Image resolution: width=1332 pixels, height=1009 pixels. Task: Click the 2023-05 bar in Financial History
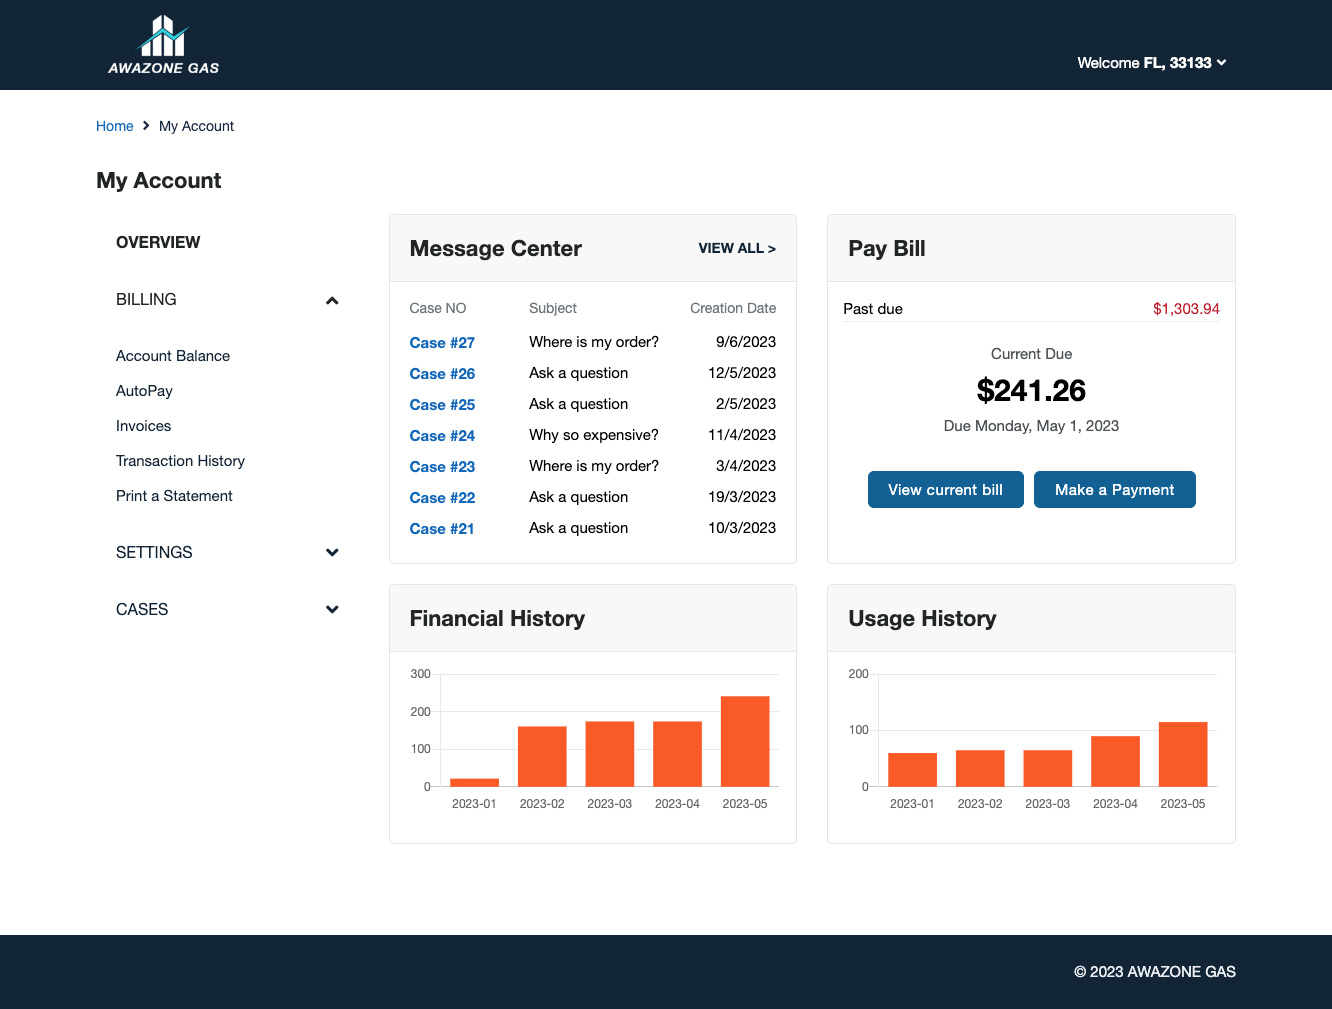(745, 741)
